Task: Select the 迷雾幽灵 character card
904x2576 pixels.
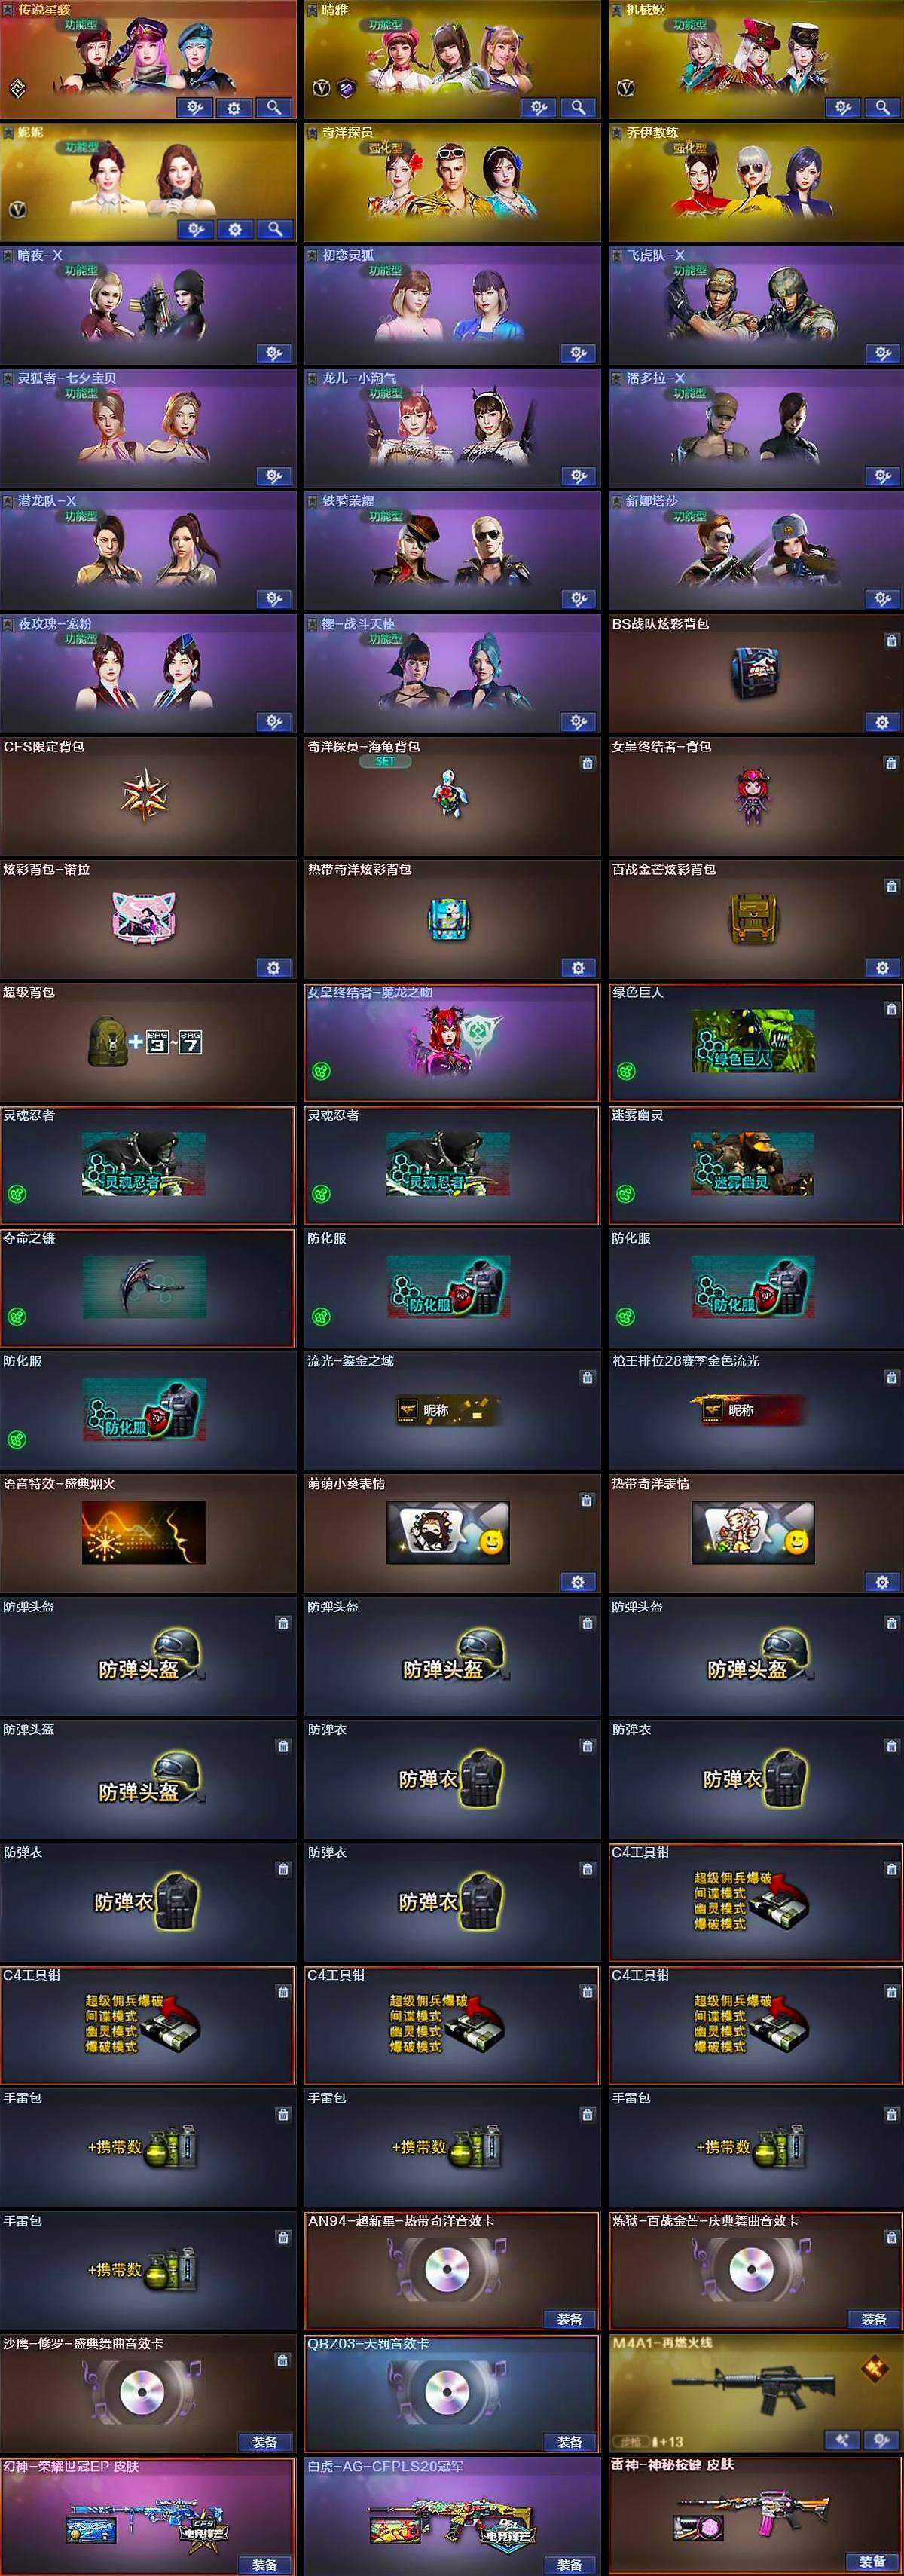Action: tap(756, 1165)
